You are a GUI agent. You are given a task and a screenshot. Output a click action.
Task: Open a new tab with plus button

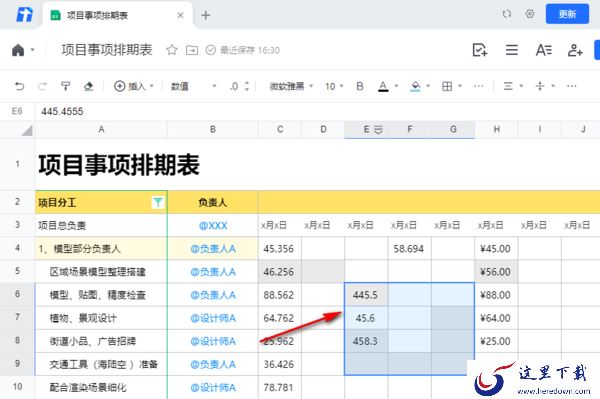click(205, 15)
